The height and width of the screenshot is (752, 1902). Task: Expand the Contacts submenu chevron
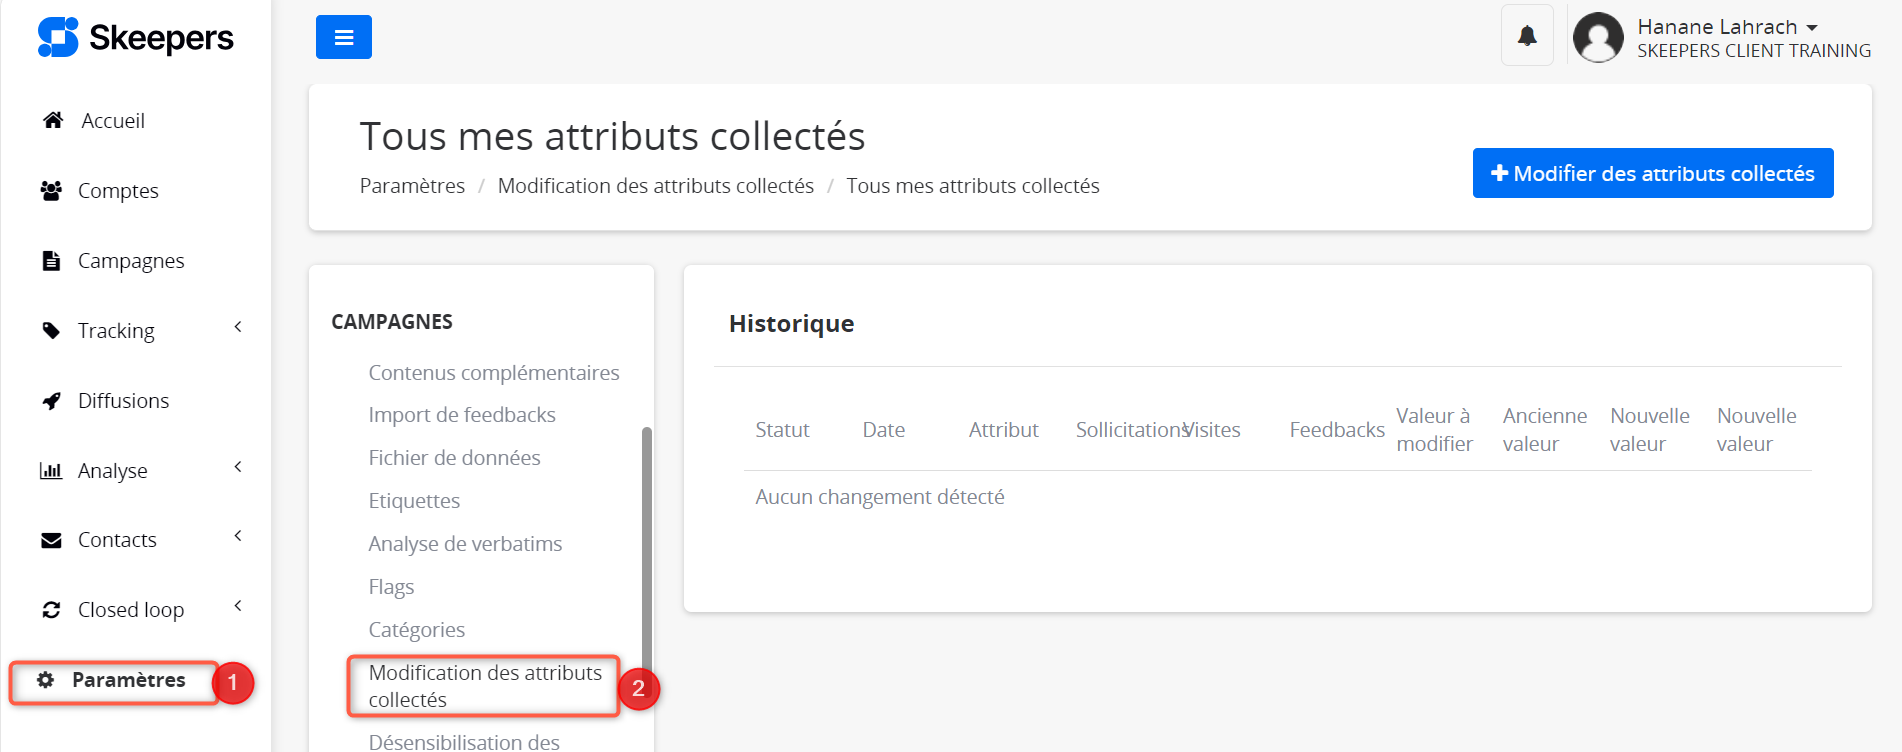coord(238,536)
